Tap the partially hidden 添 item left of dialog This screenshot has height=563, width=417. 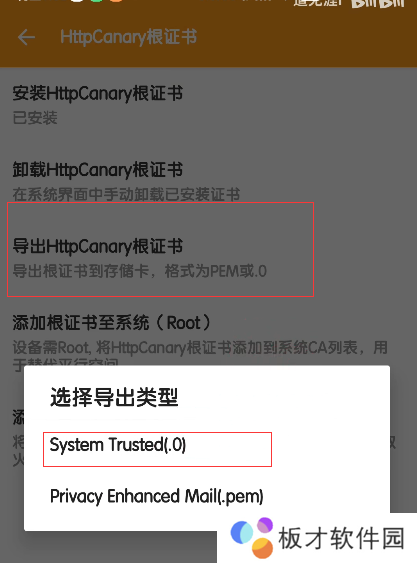click(18, 417)
